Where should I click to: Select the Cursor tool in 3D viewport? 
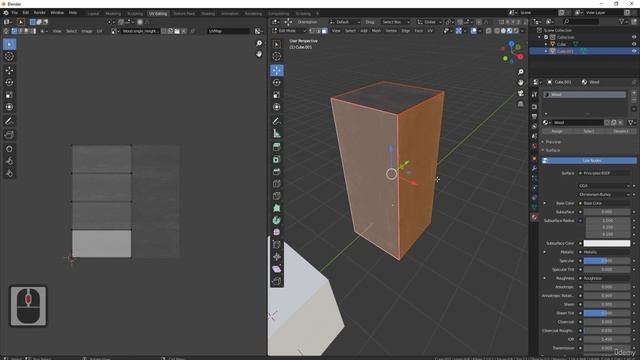click(277, 56)
